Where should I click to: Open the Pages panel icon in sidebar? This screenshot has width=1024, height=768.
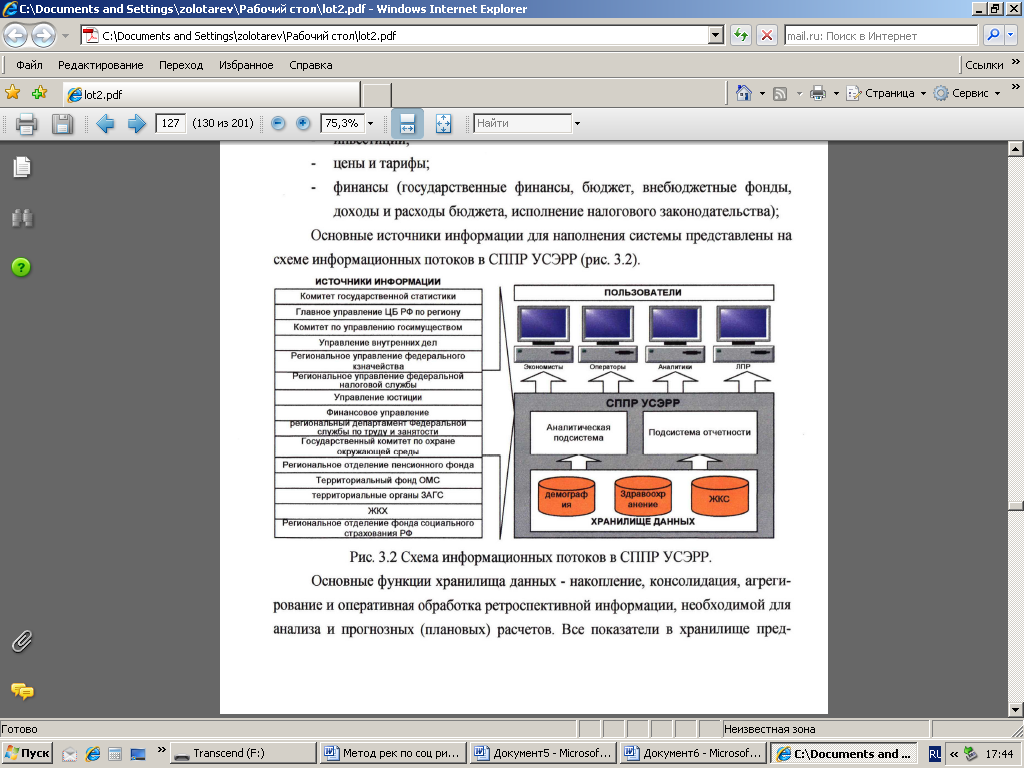(22, 167)
